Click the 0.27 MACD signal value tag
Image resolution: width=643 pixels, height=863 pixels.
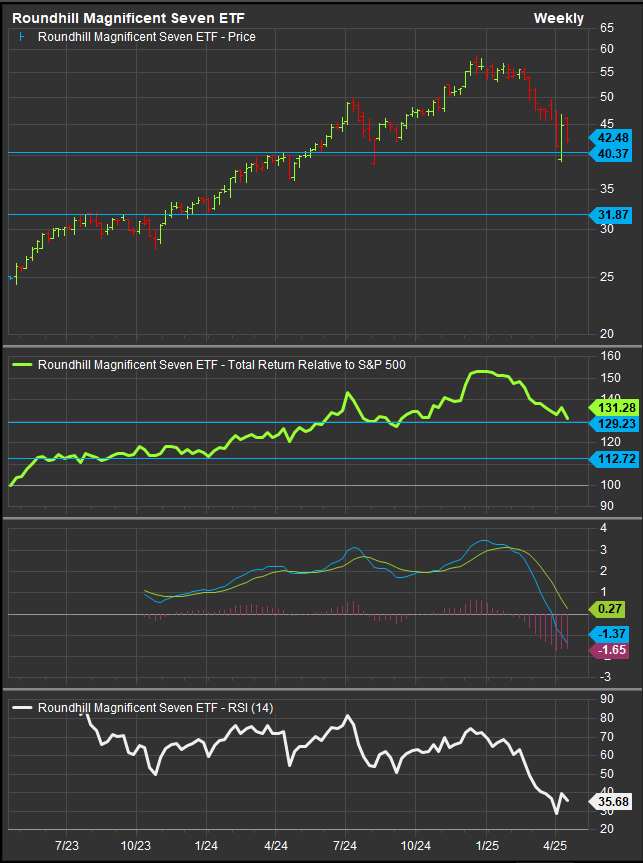[x=609, y=609]
